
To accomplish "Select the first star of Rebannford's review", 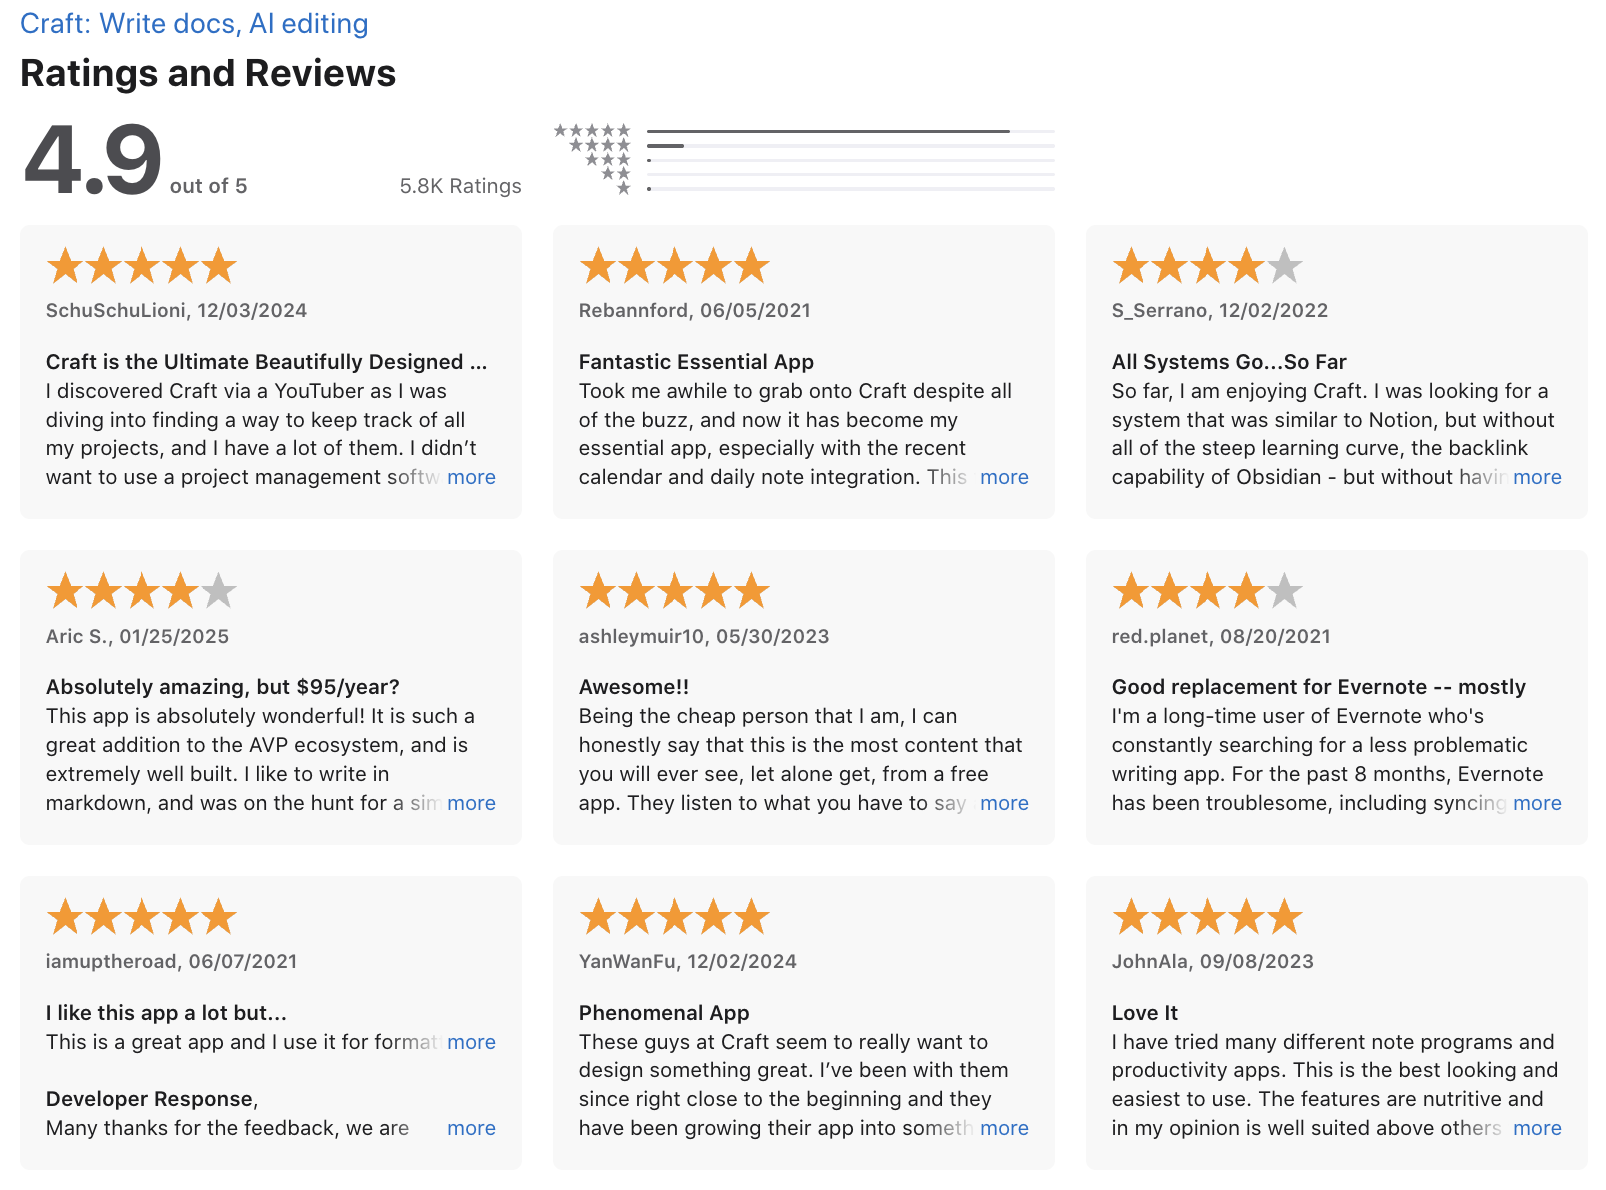I will [599, 265].
